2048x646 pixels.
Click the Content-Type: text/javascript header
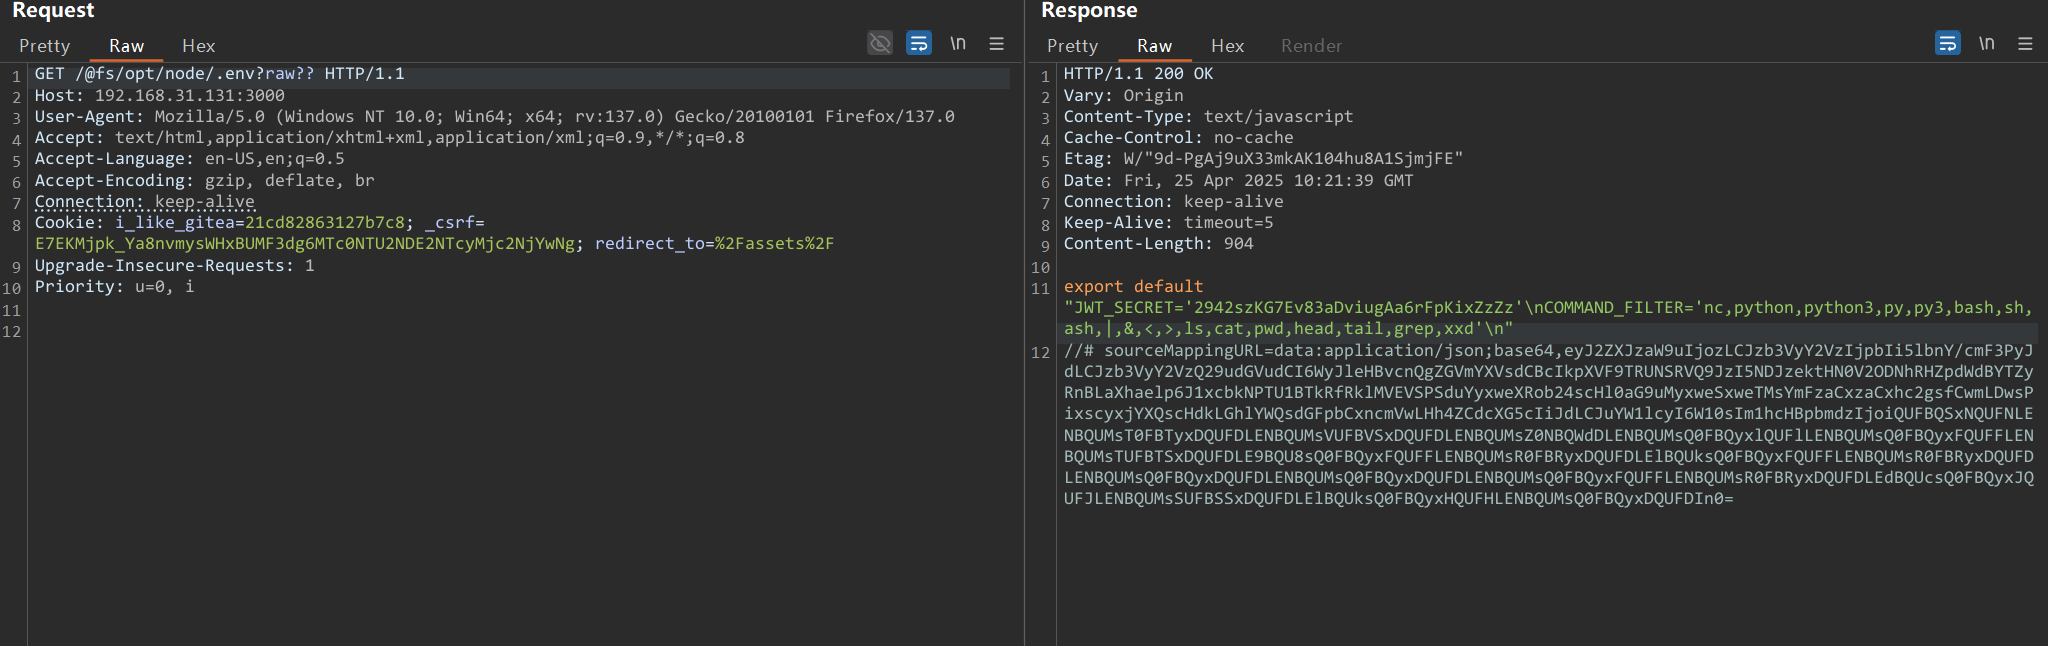[1208, 117]
